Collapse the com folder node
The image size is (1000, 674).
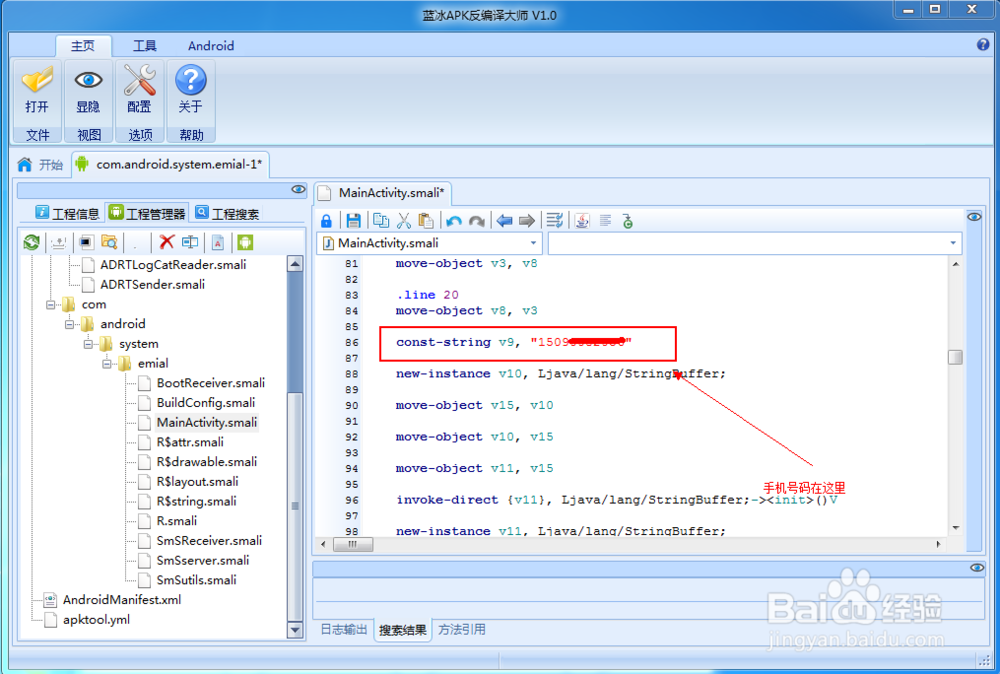(x=50, y=305)
